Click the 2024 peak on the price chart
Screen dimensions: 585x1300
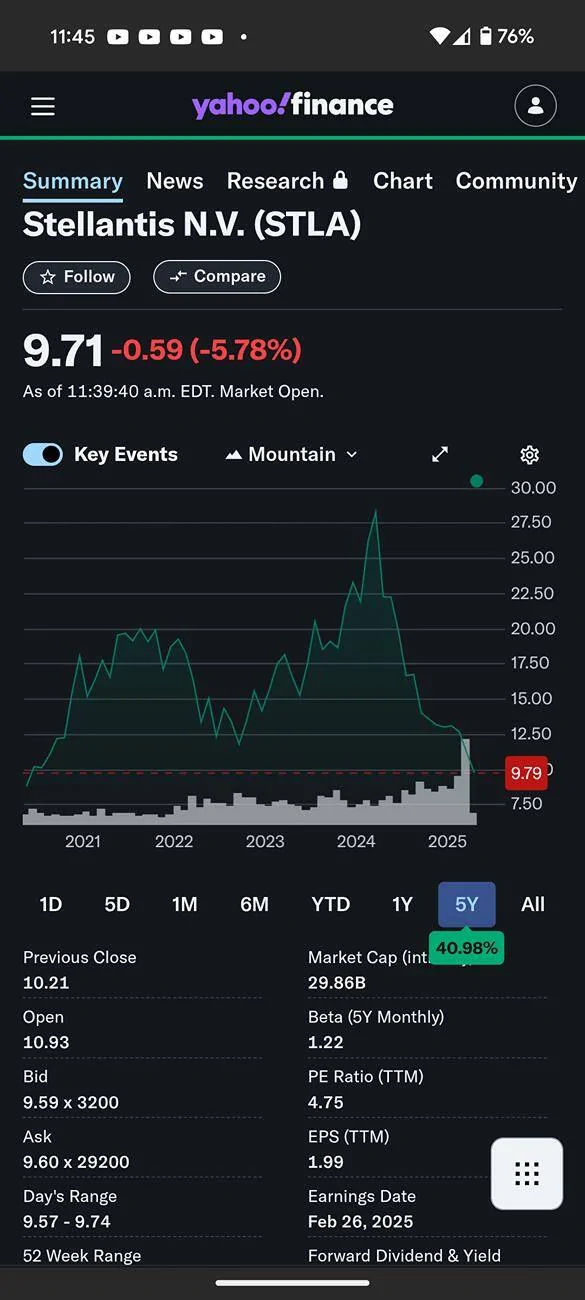point(375,512)
